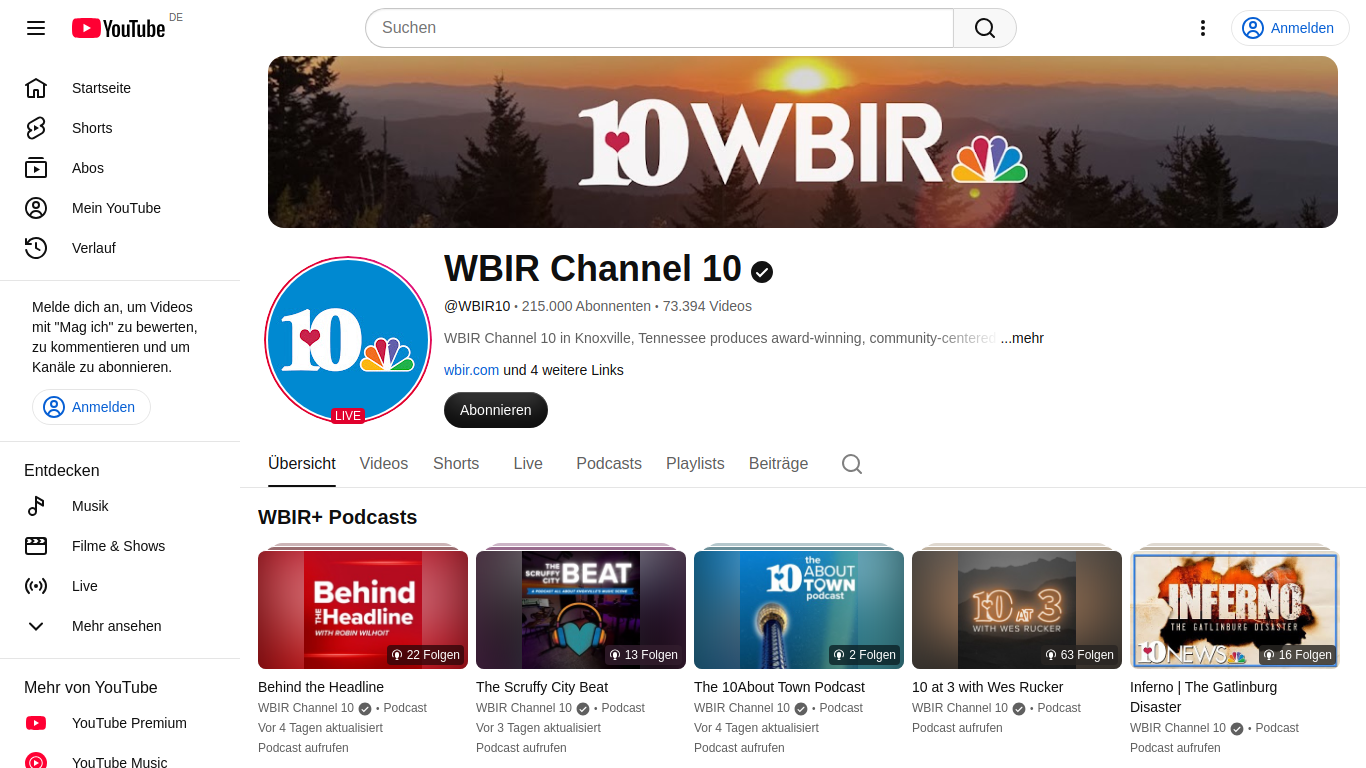Open the channel Shorts tab
This screenshot has width=1366, height=768.
click(x=456, y=464)
